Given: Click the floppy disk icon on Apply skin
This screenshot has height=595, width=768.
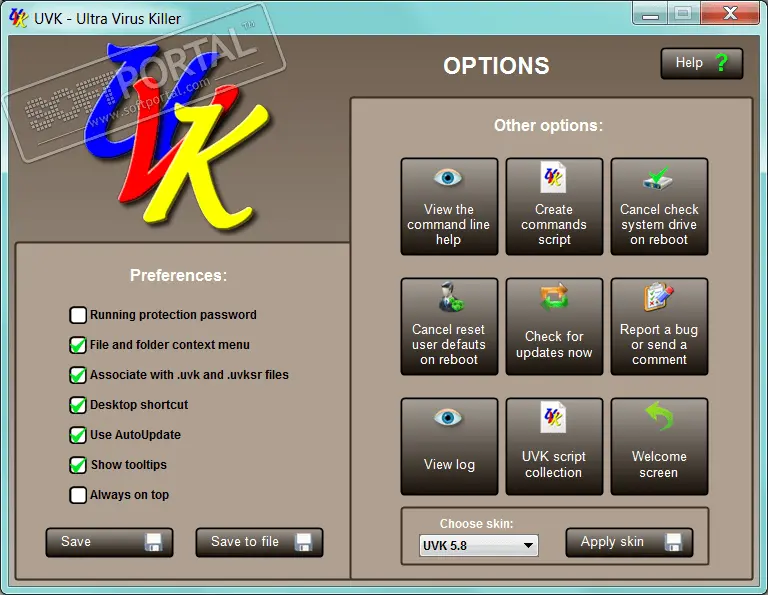Looking at the screenshot, I should tap(673, 542).
